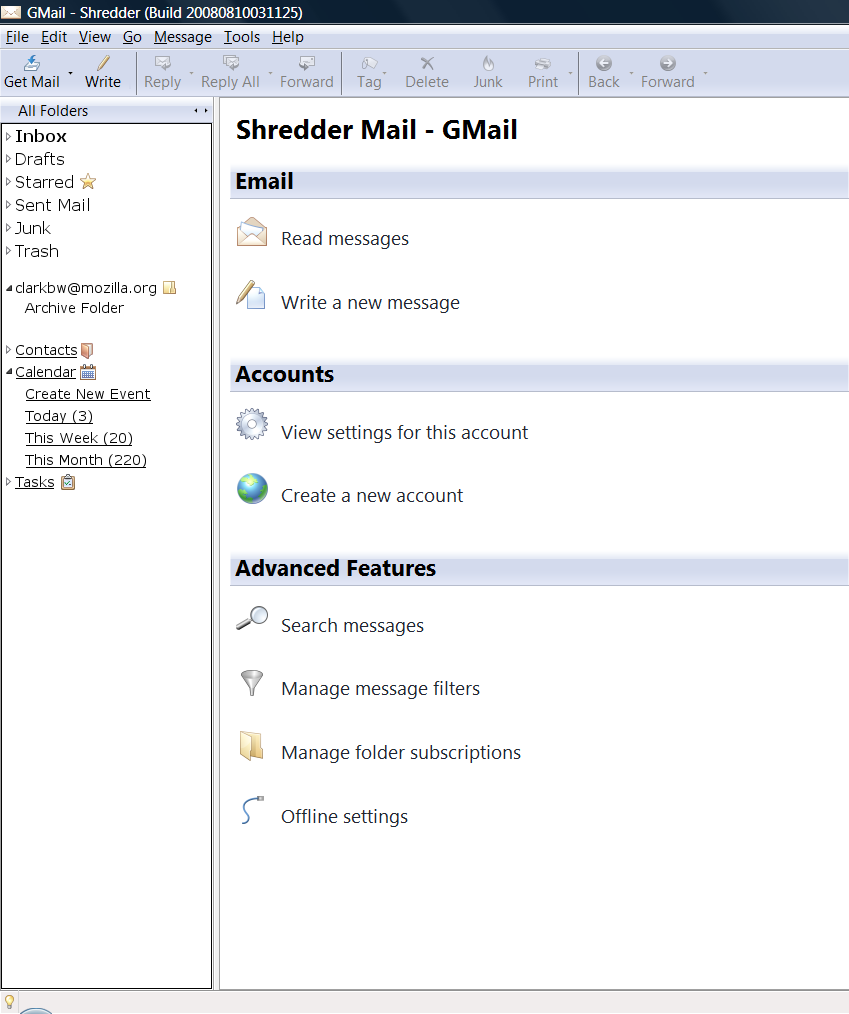Click the Calendar icon in sidebar
Image resolution: width=849 pixels, height=1014 pixels.
(88, 372)
